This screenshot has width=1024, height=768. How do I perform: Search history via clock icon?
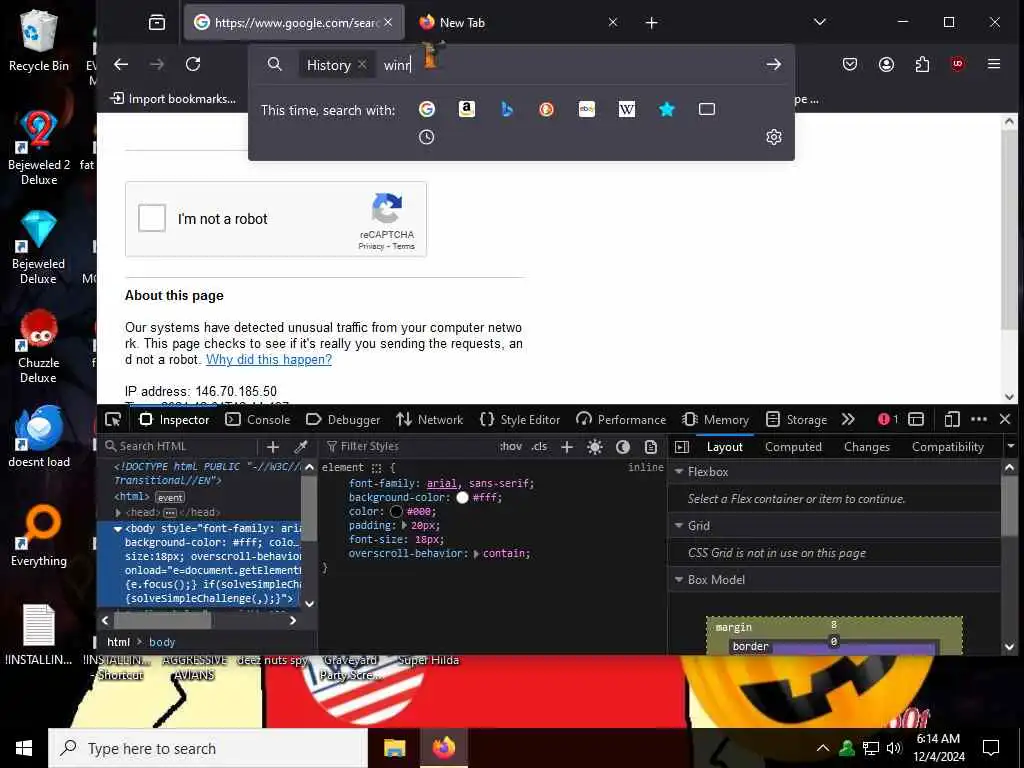click(426, 137)
